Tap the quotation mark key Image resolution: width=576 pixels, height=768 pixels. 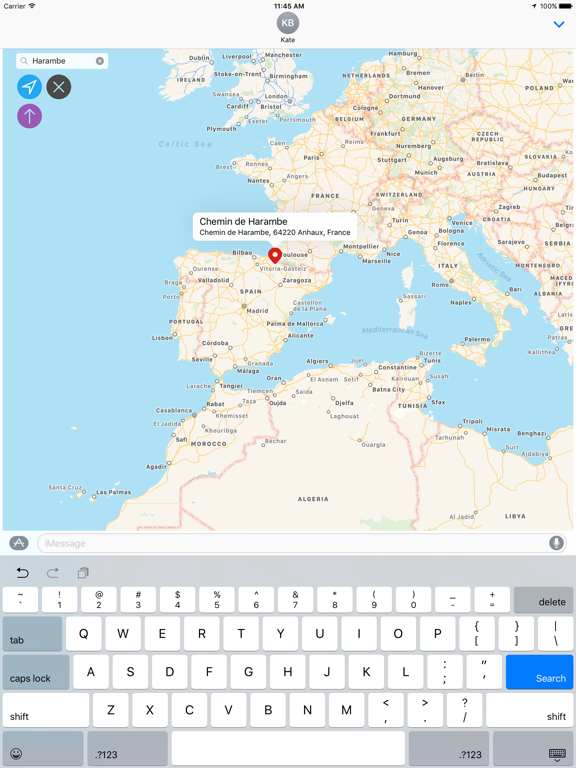tap(484, 672)
